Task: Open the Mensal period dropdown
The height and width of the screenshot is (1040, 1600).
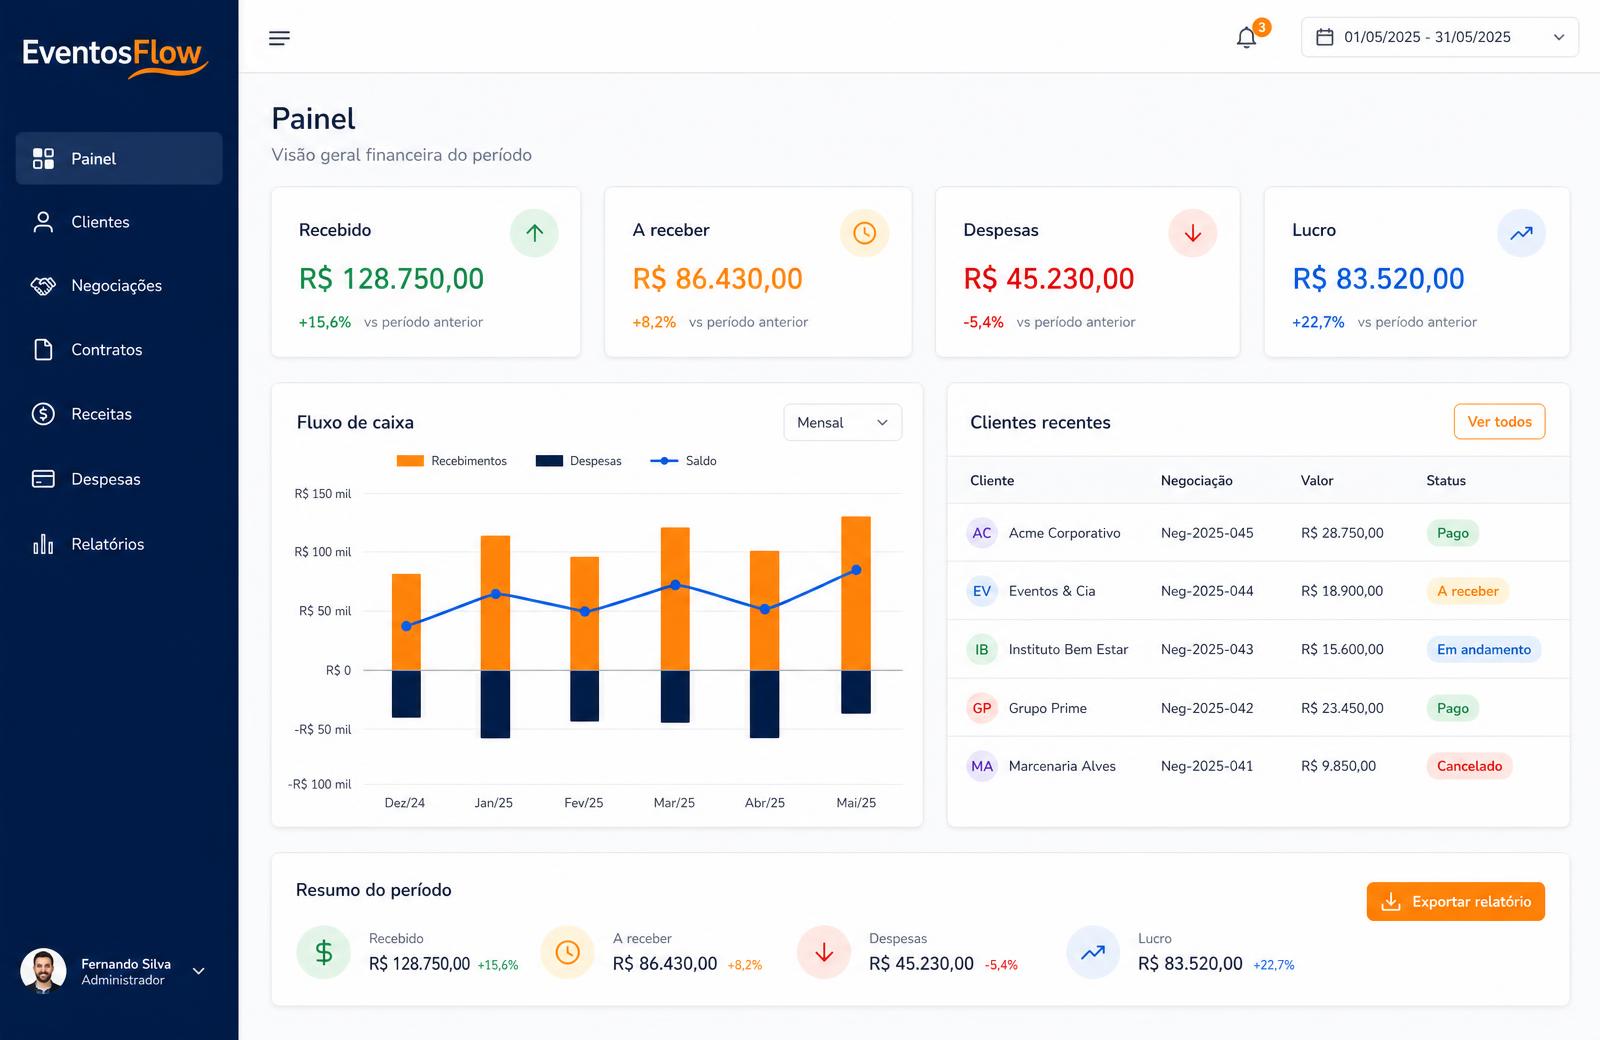Action: click(842, 422)
